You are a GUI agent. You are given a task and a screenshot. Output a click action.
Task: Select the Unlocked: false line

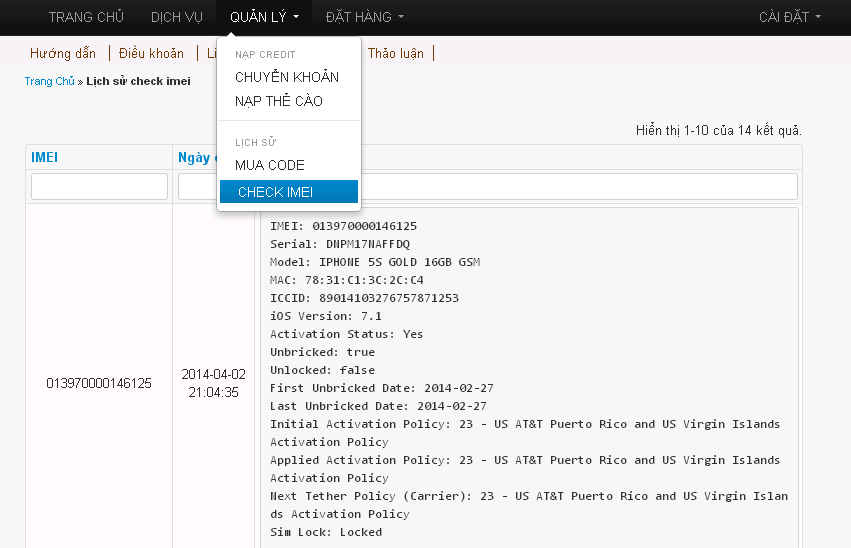click(x=322, y=369)
